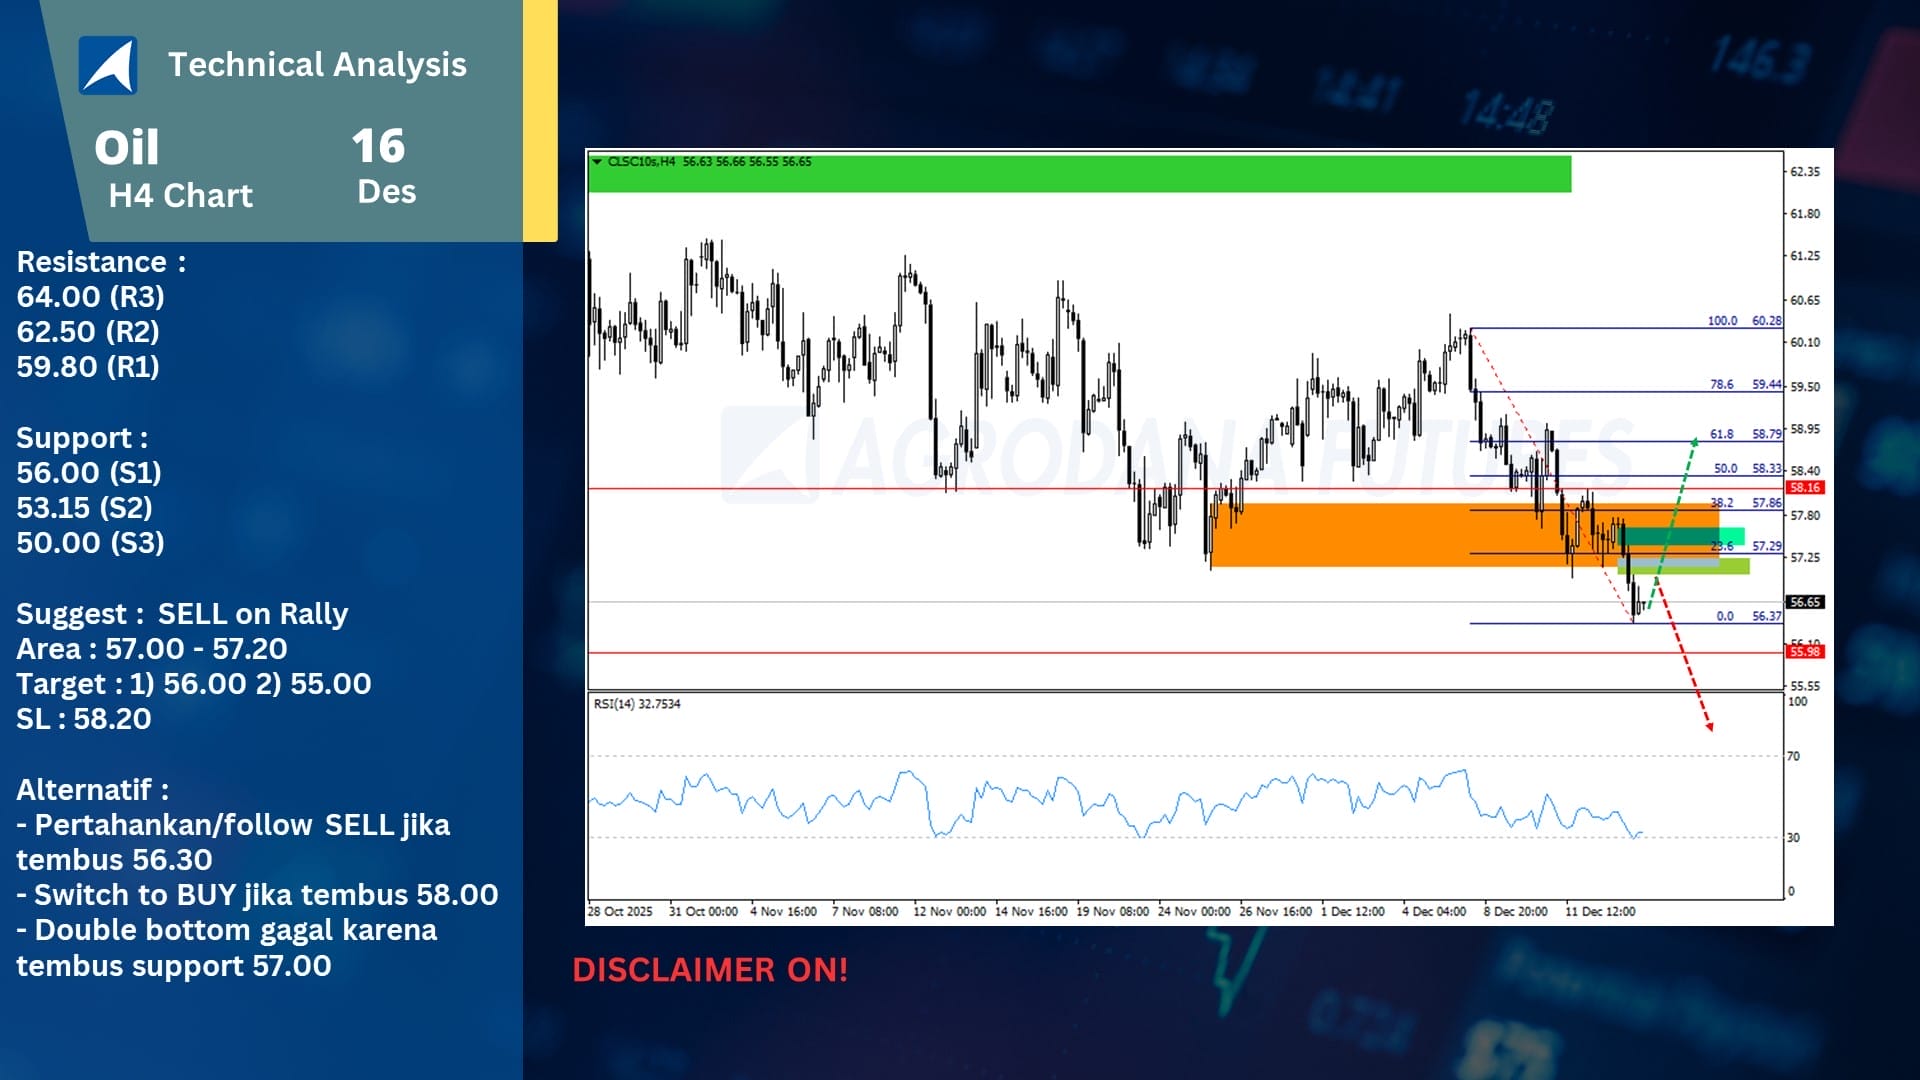Click the RSI(14) 32.7534 indicator label
Viewport: 1920px width, 1080px height.
[637, 704]
